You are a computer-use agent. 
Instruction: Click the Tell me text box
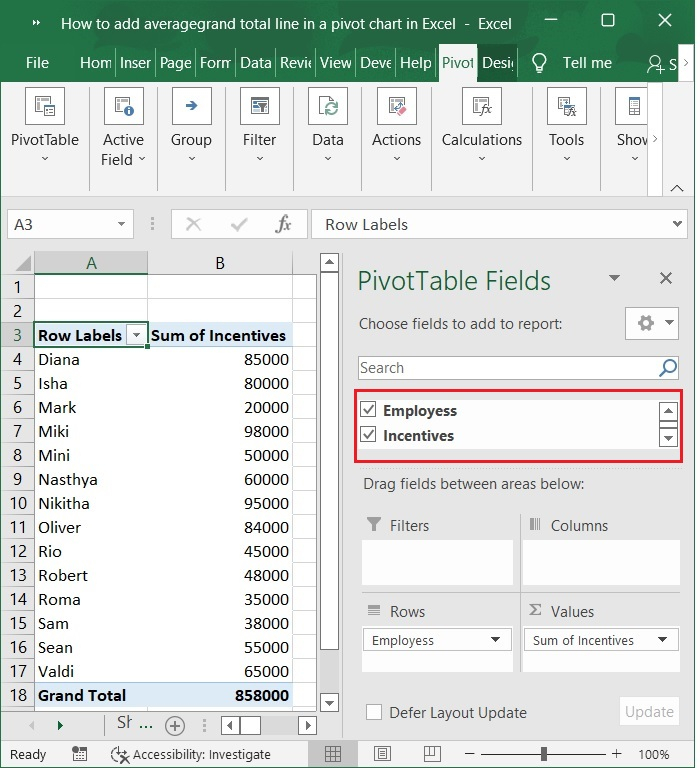click(587, 63)
